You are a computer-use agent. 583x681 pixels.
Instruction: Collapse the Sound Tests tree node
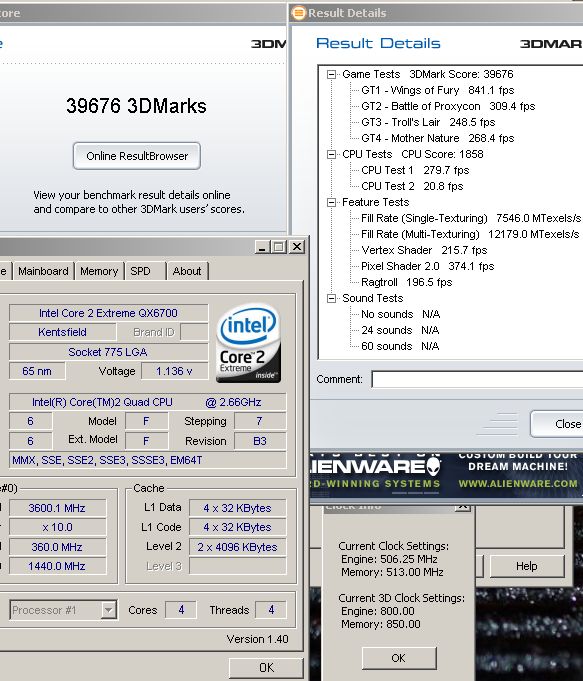[331, 298]
